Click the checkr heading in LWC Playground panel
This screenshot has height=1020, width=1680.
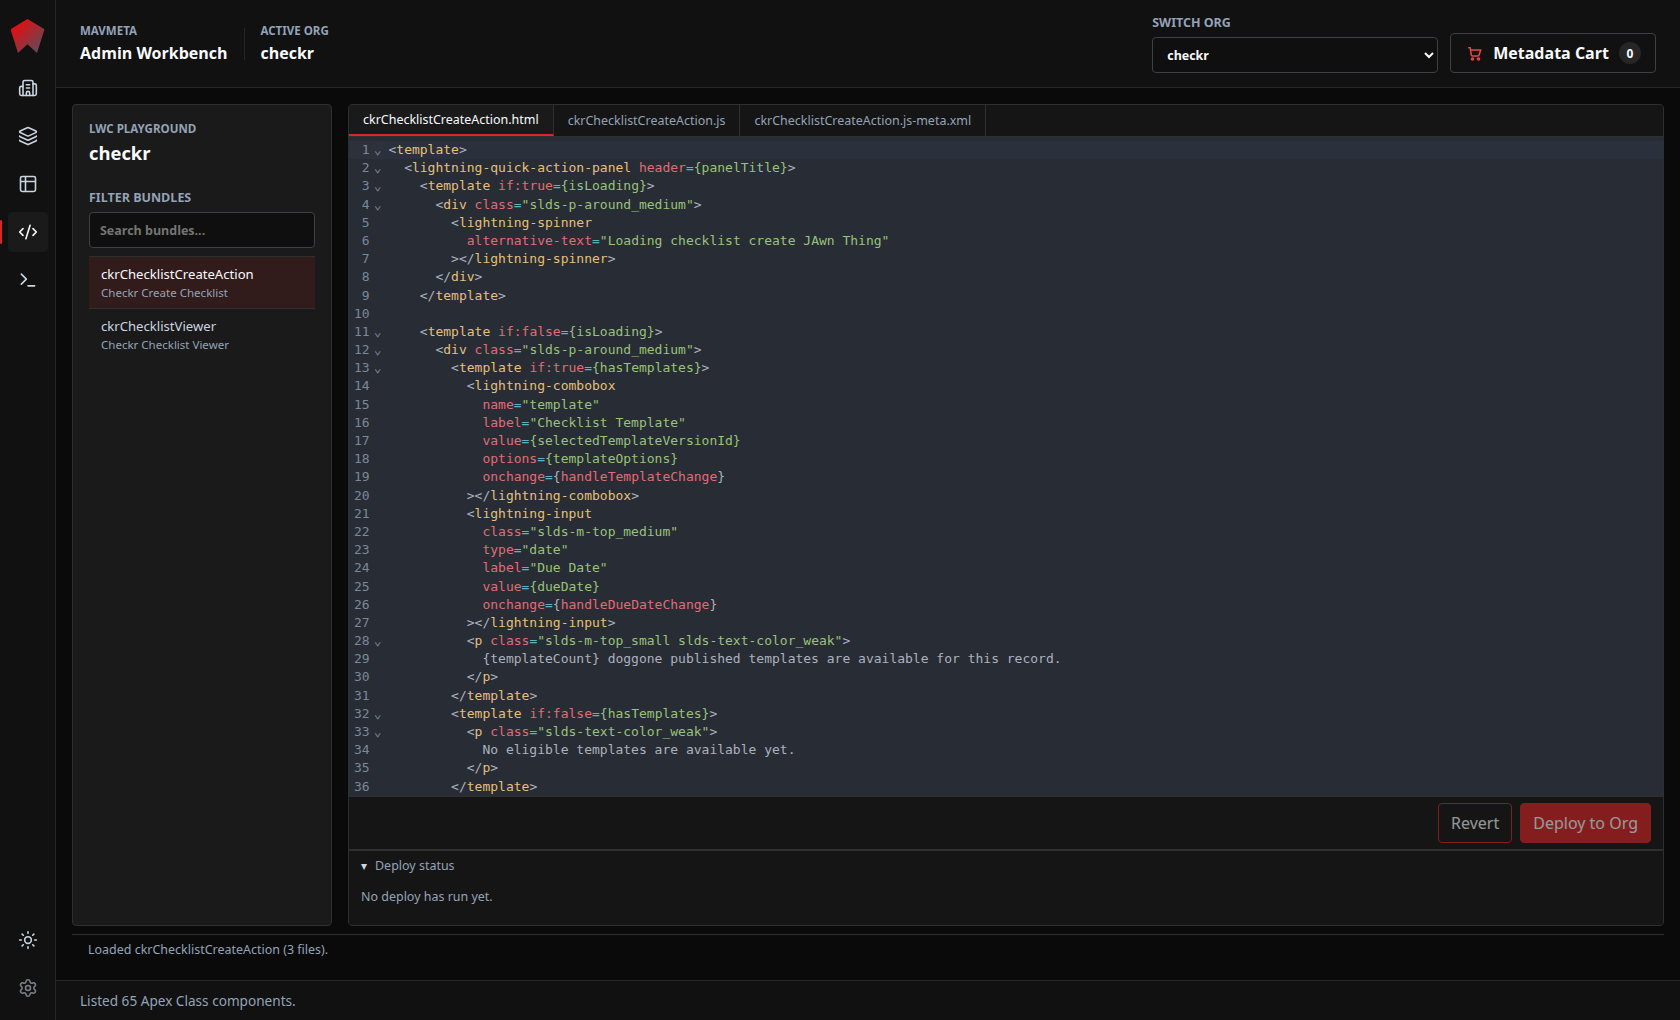(x=120, y=153)
